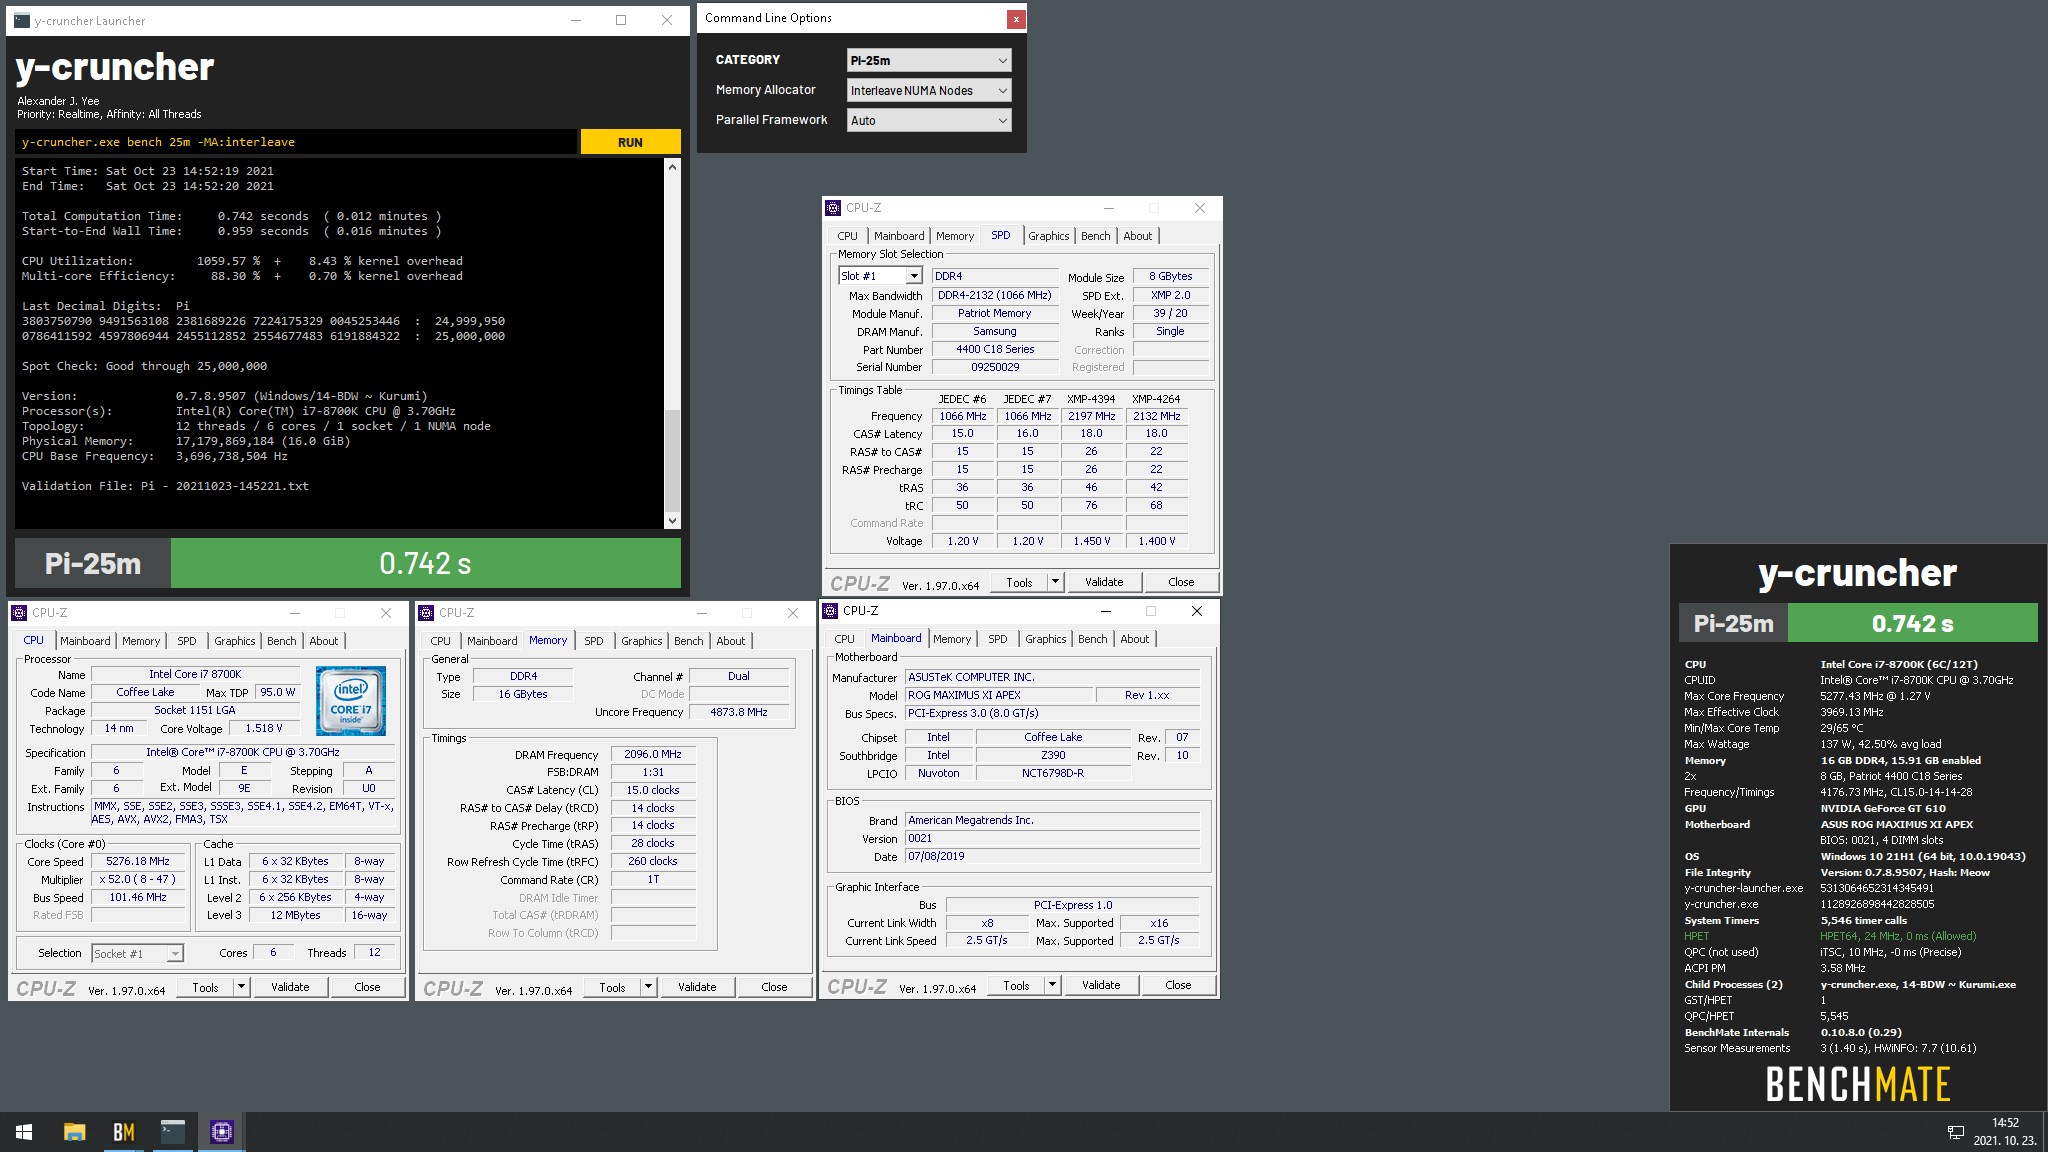The image size is (2048, 1152).
Task: Expand Tools arrow in Mainboard tab window
Action: point(1052,985)
